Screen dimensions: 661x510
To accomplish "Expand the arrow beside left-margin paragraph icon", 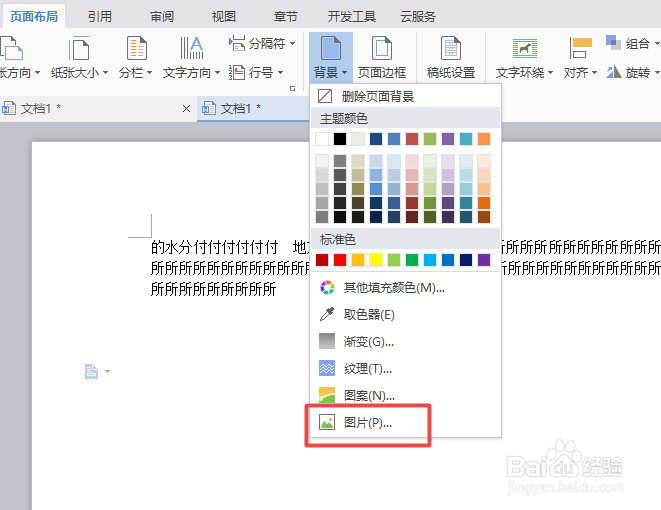I will [107, 371].
